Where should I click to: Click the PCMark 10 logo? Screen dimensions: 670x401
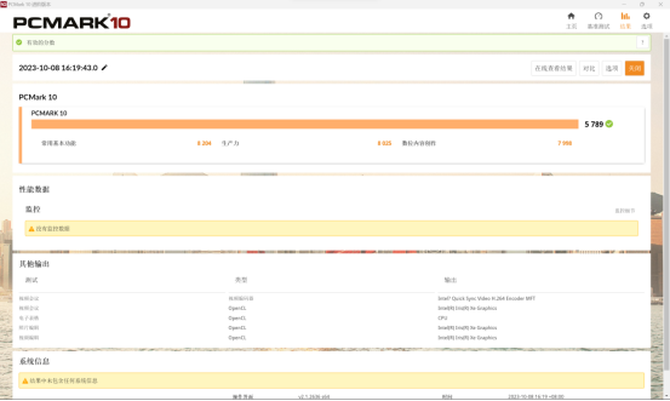coord(72,22)
